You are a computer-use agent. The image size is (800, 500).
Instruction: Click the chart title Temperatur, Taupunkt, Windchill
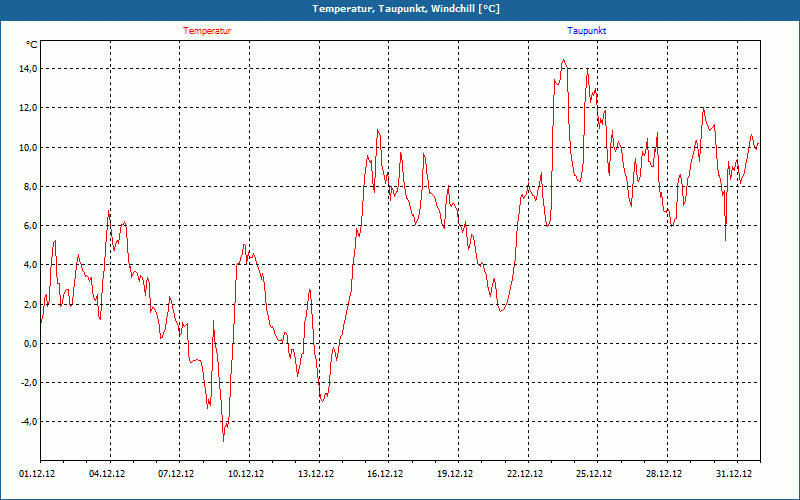406,9
